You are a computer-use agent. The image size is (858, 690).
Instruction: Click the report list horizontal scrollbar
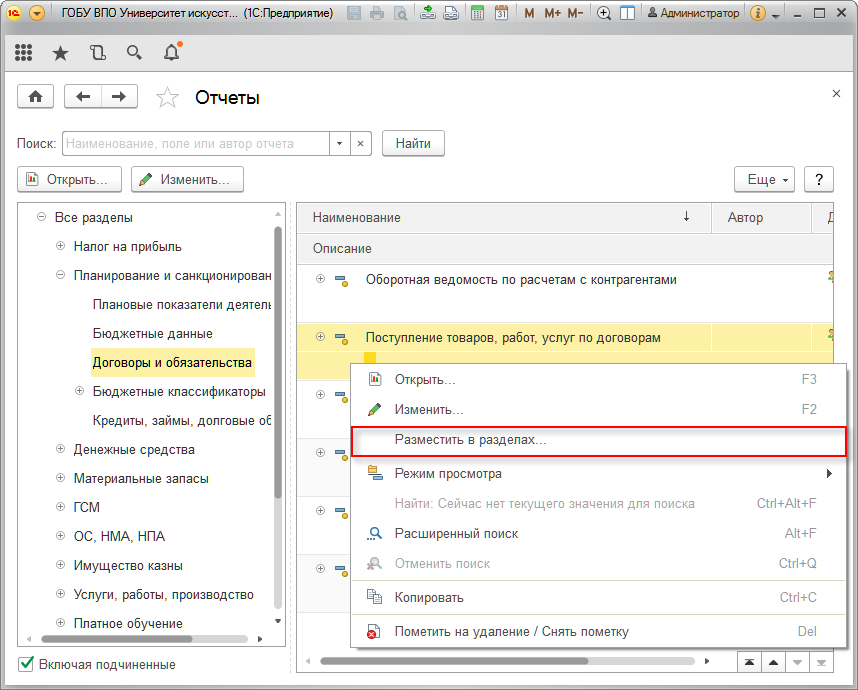click(x=454, y=661)
